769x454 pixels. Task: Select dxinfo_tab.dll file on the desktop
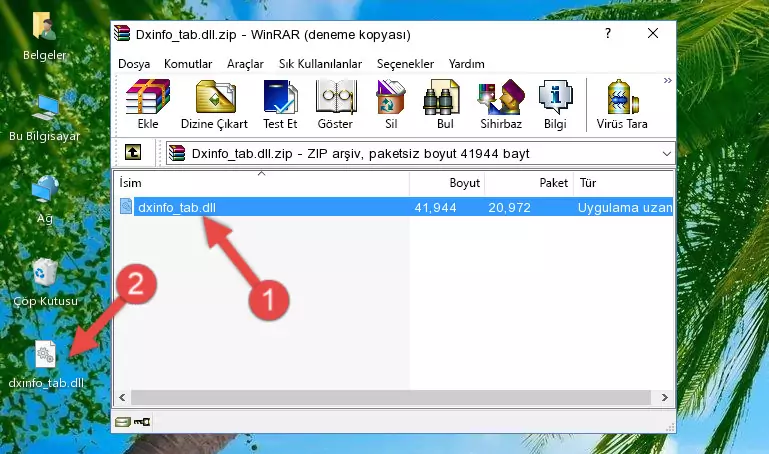[46, 364]
